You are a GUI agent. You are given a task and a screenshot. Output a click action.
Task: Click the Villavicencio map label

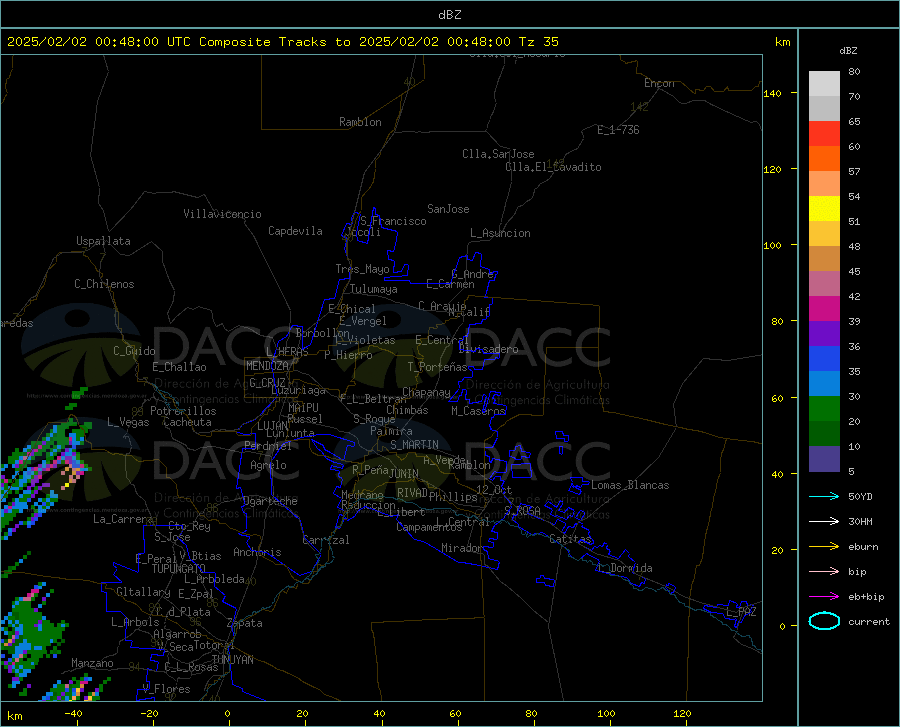222,214
